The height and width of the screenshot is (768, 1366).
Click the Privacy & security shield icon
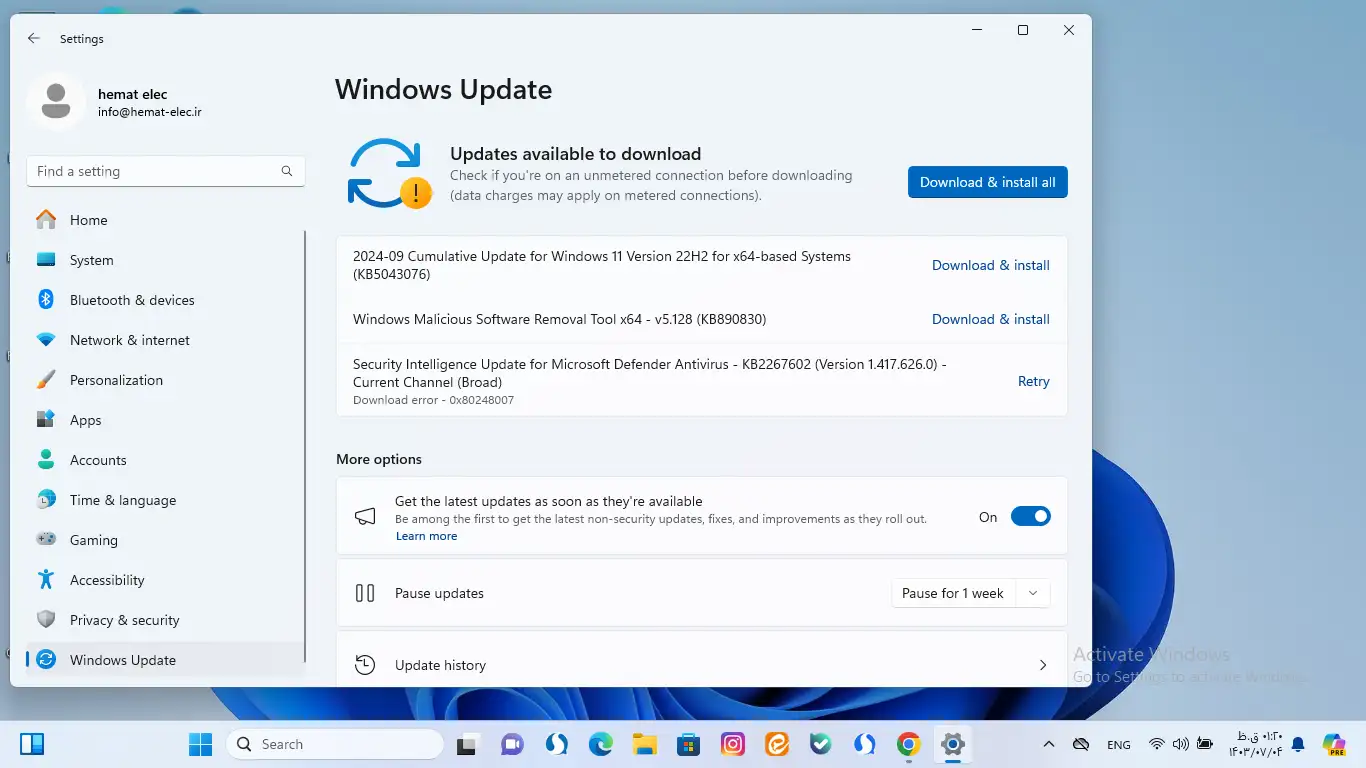coord(46,620)
